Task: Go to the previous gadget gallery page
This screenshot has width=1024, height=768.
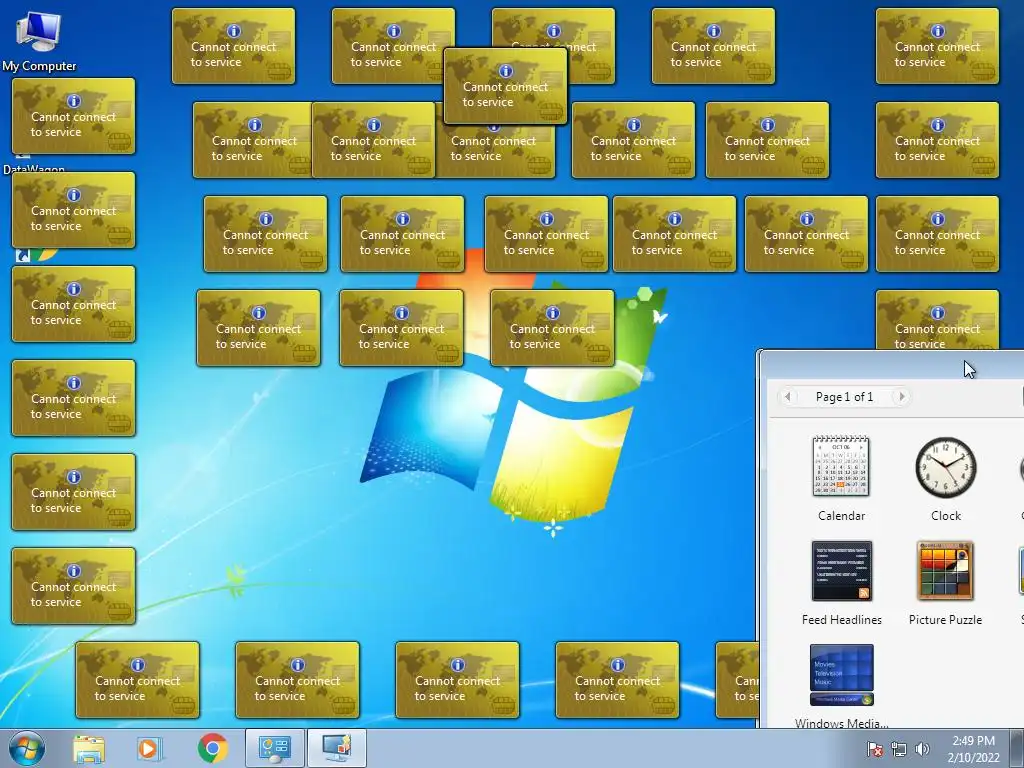Action: click(788, 396)
